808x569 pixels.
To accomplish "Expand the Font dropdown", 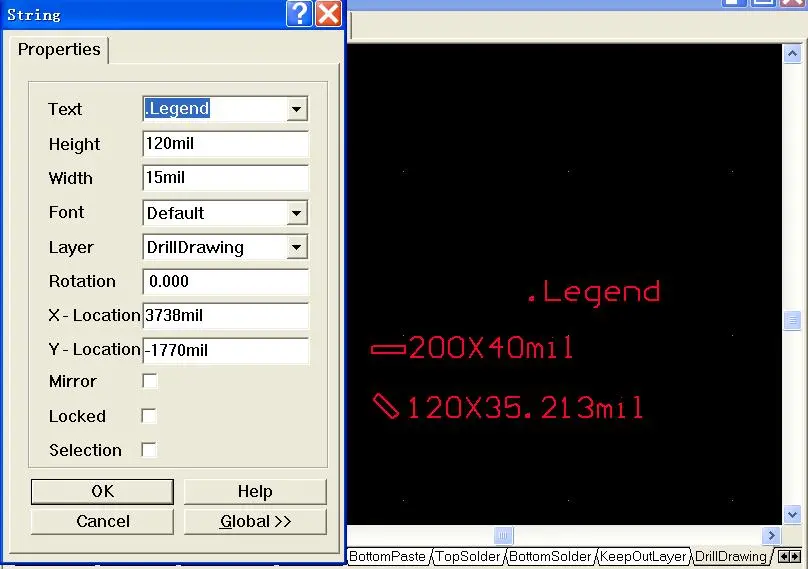I will 296,213.
